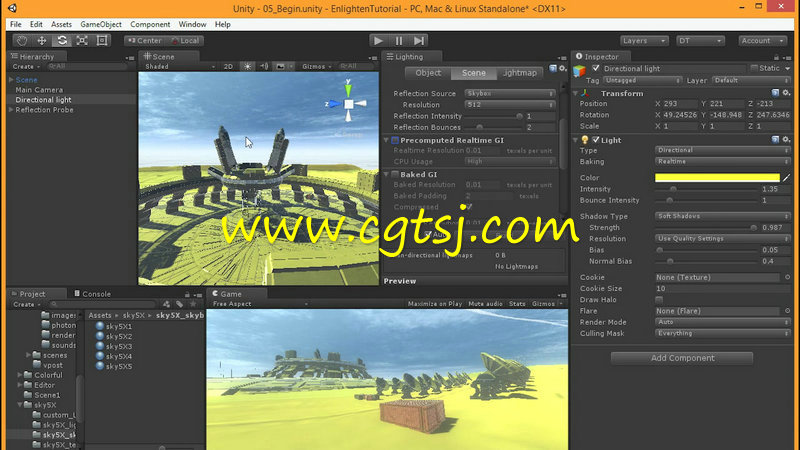Open Shadow Type dropdown
This screenshot has height=450, width=800.
(x=722, y=216)
